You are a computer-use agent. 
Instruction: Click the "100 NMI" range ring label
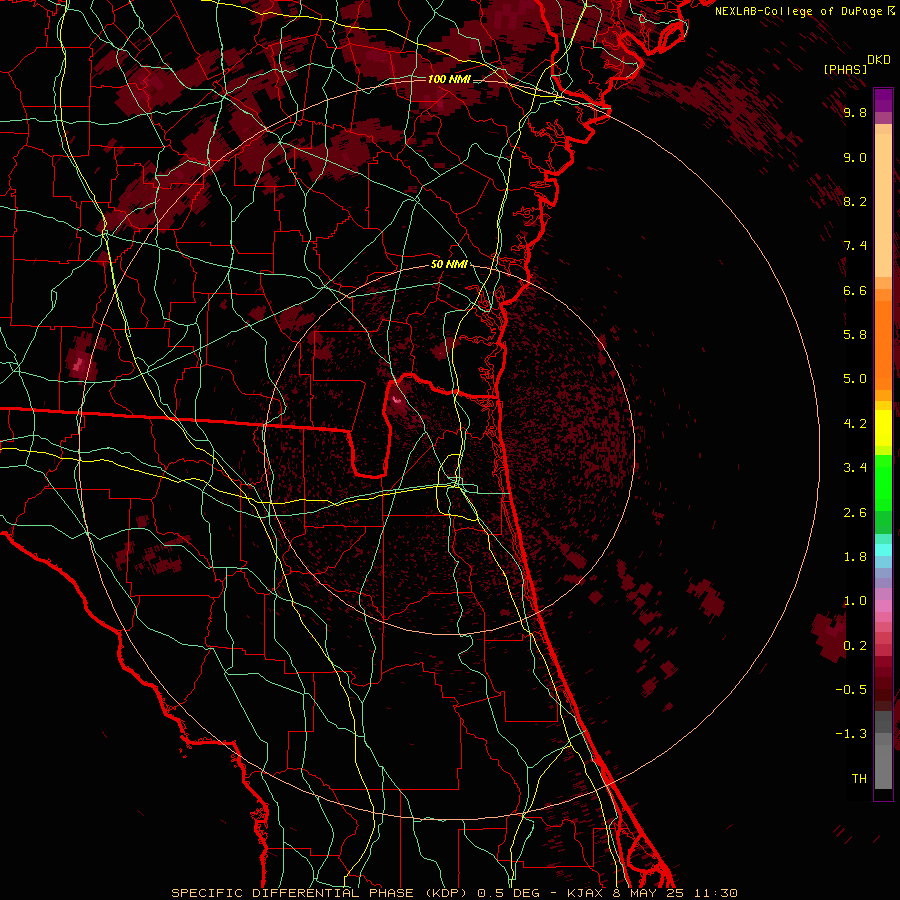(x=449, y=79)
